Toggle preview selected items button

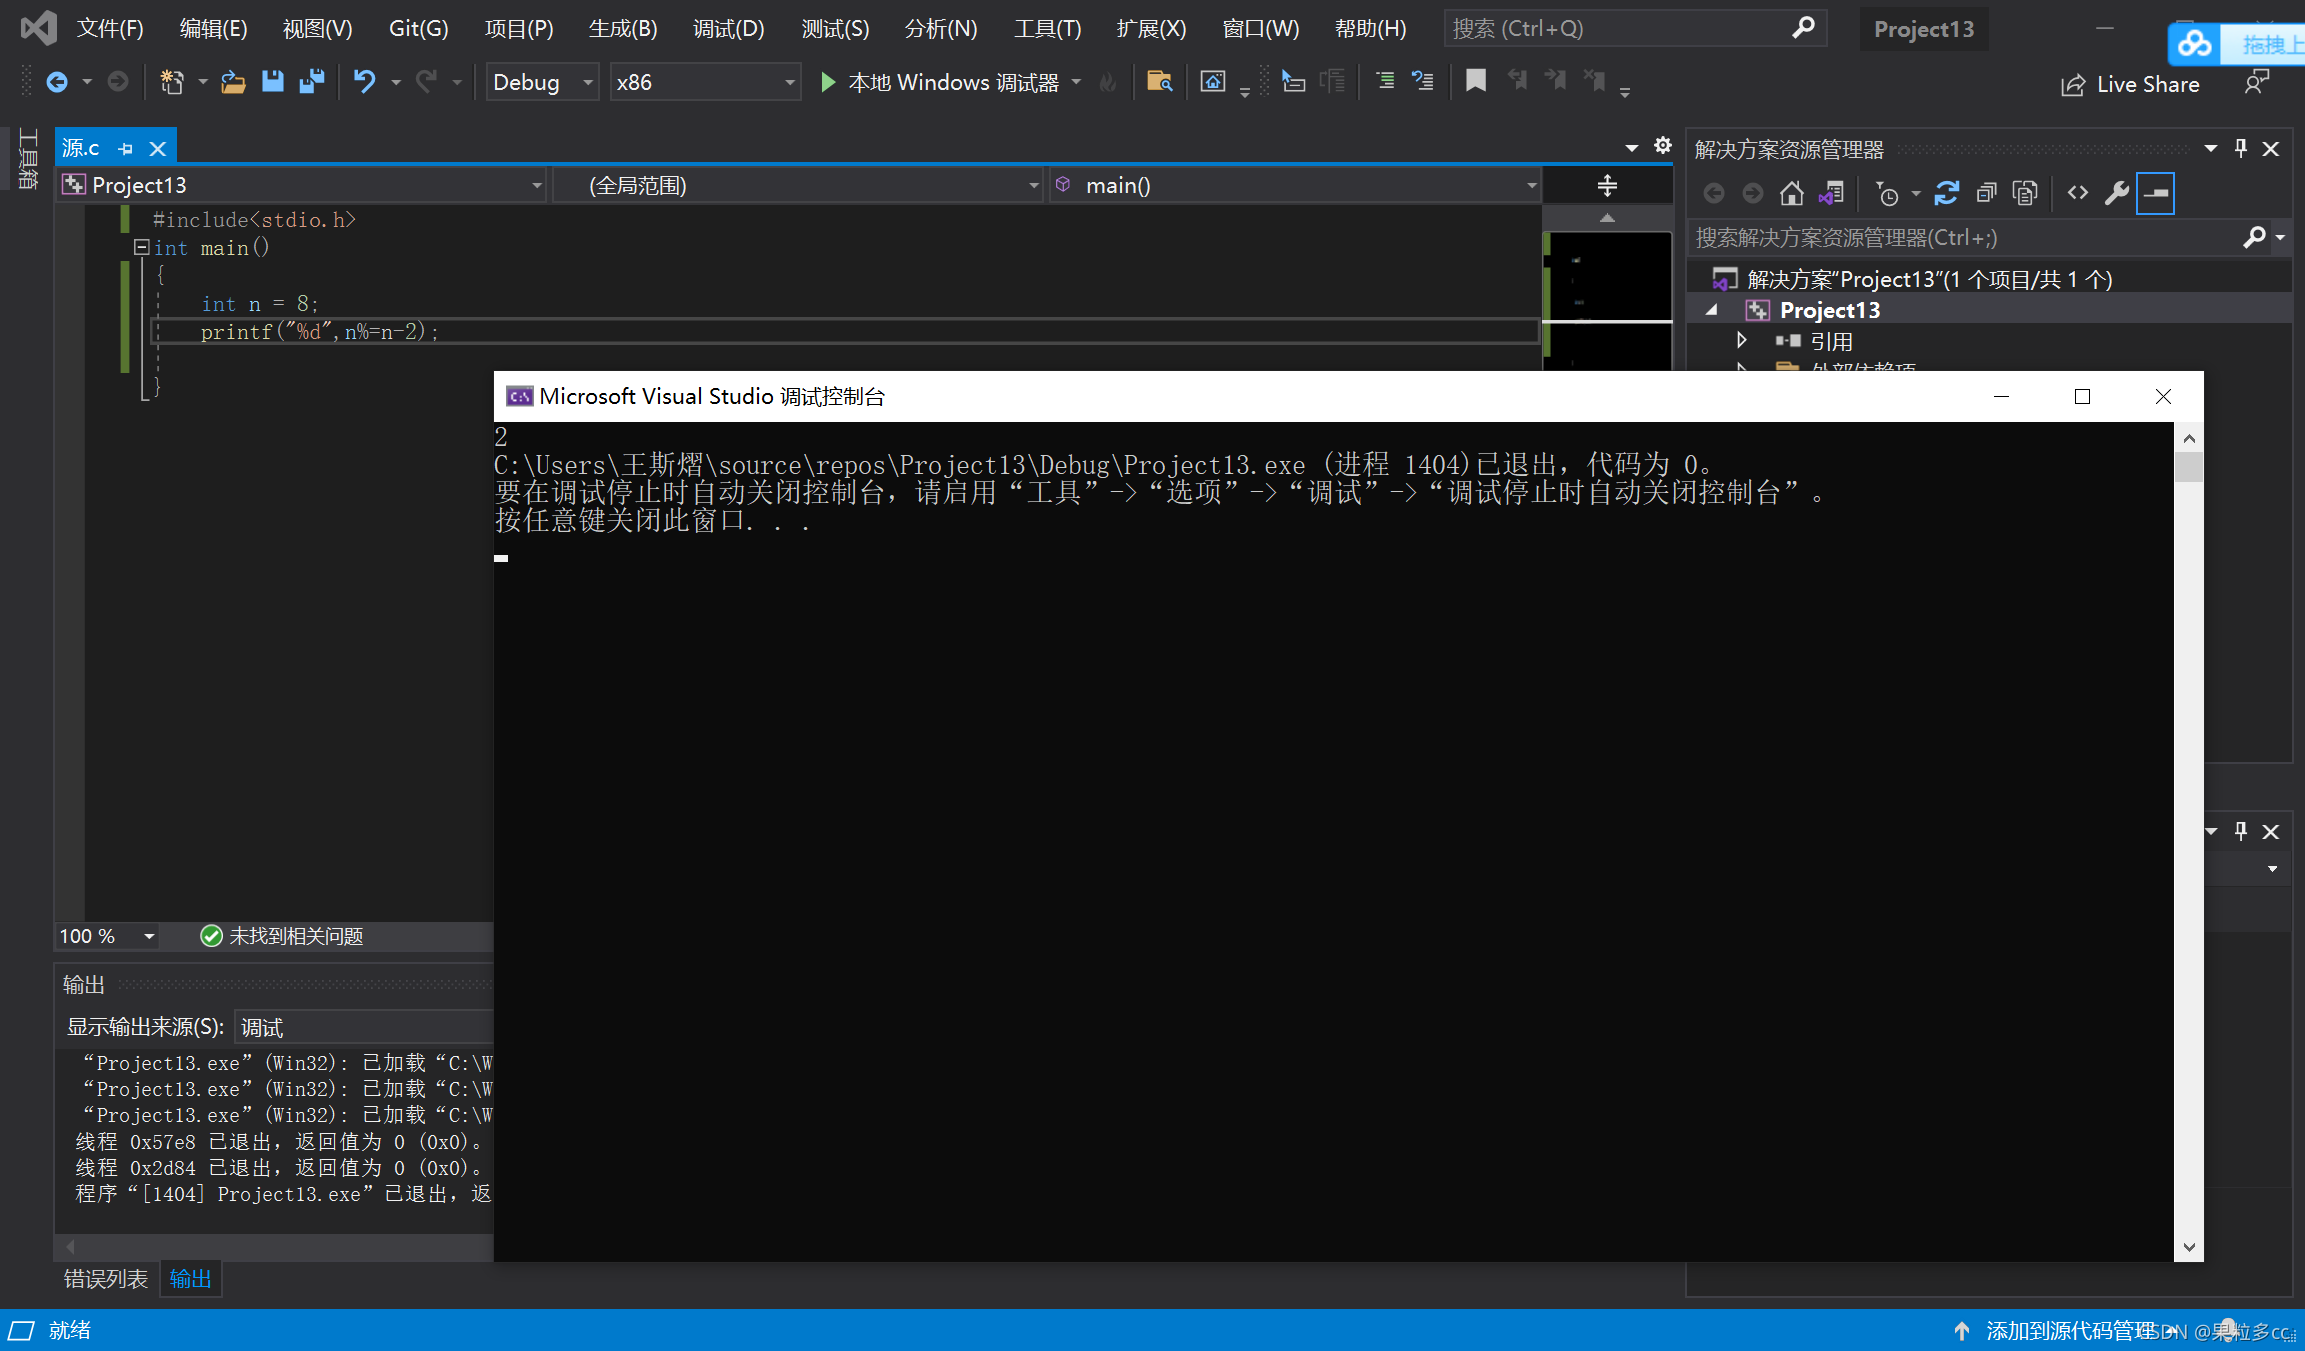[2155, 193]
